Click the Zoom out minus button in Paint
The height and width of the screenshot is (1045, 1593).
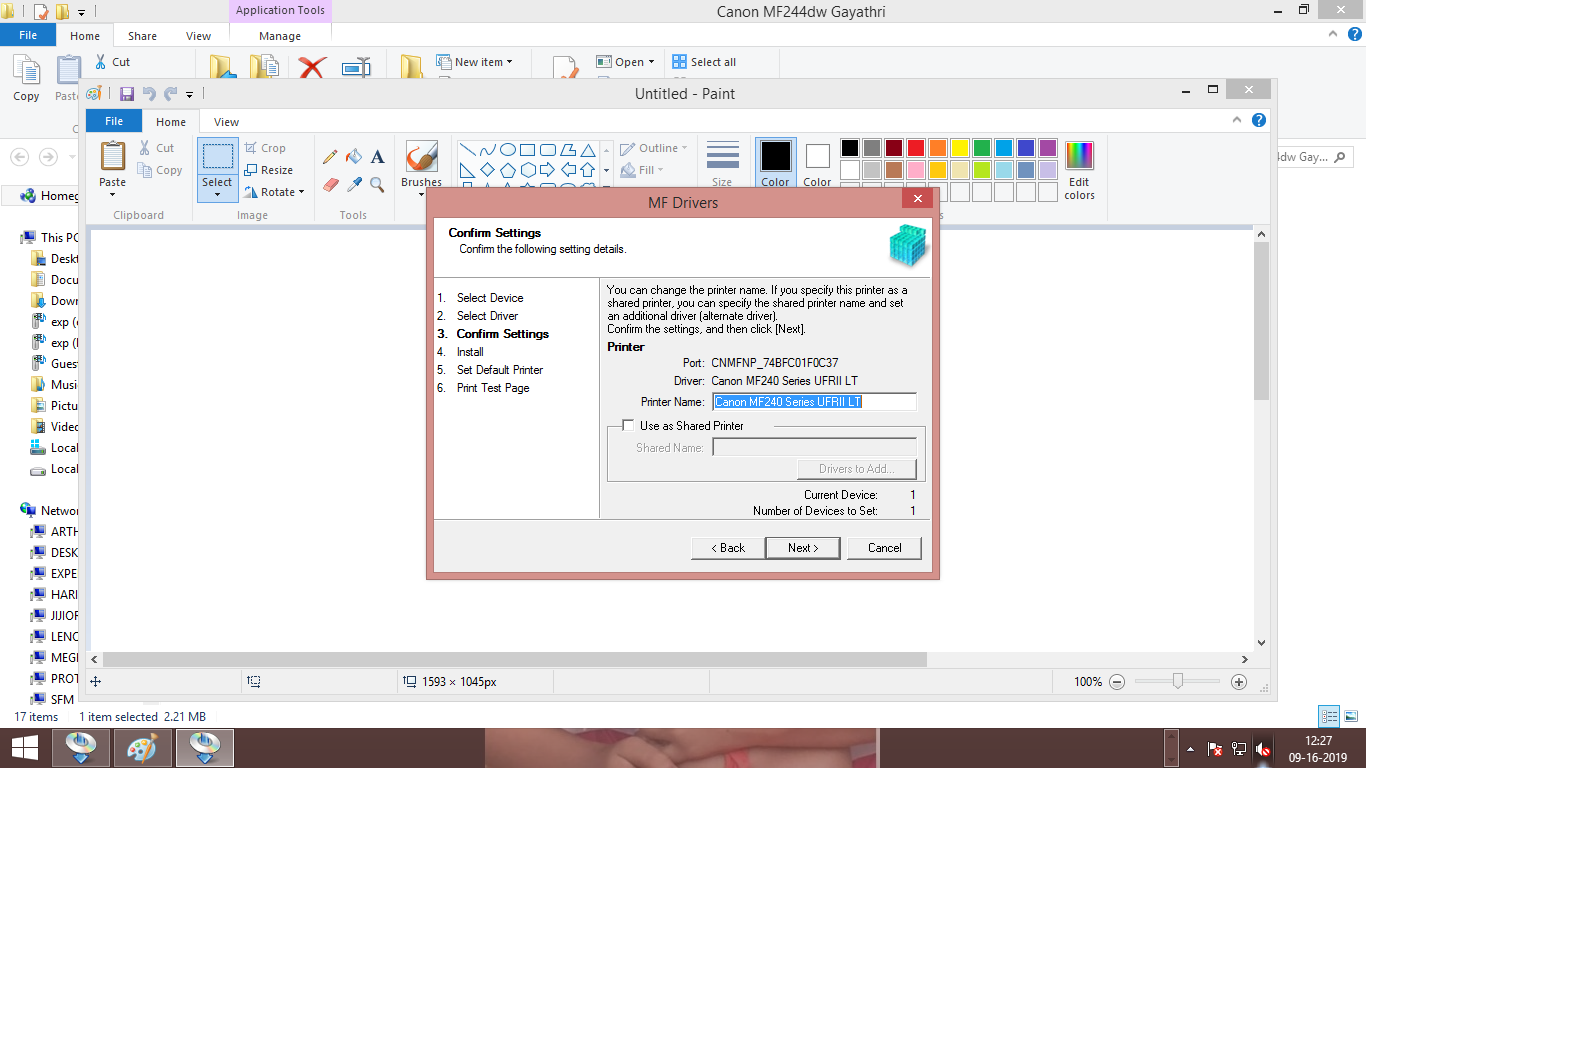click(1117, 682)
